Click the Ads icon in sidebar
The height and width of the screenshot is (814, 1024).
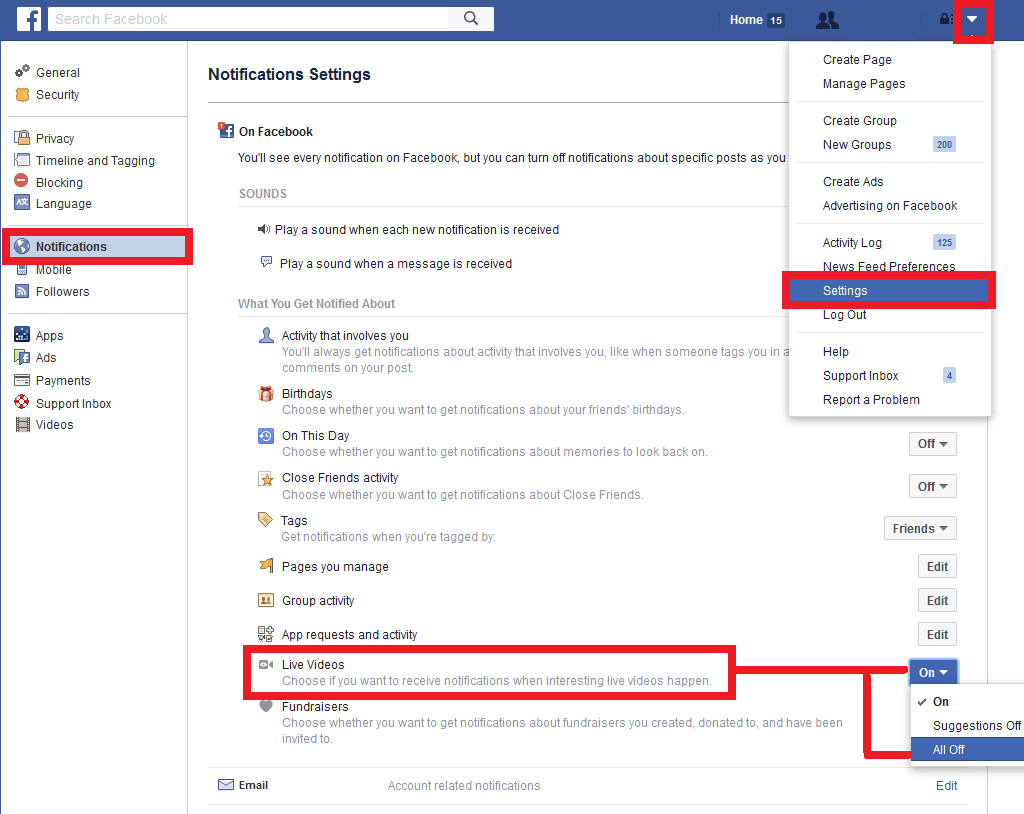coord(22,357)
